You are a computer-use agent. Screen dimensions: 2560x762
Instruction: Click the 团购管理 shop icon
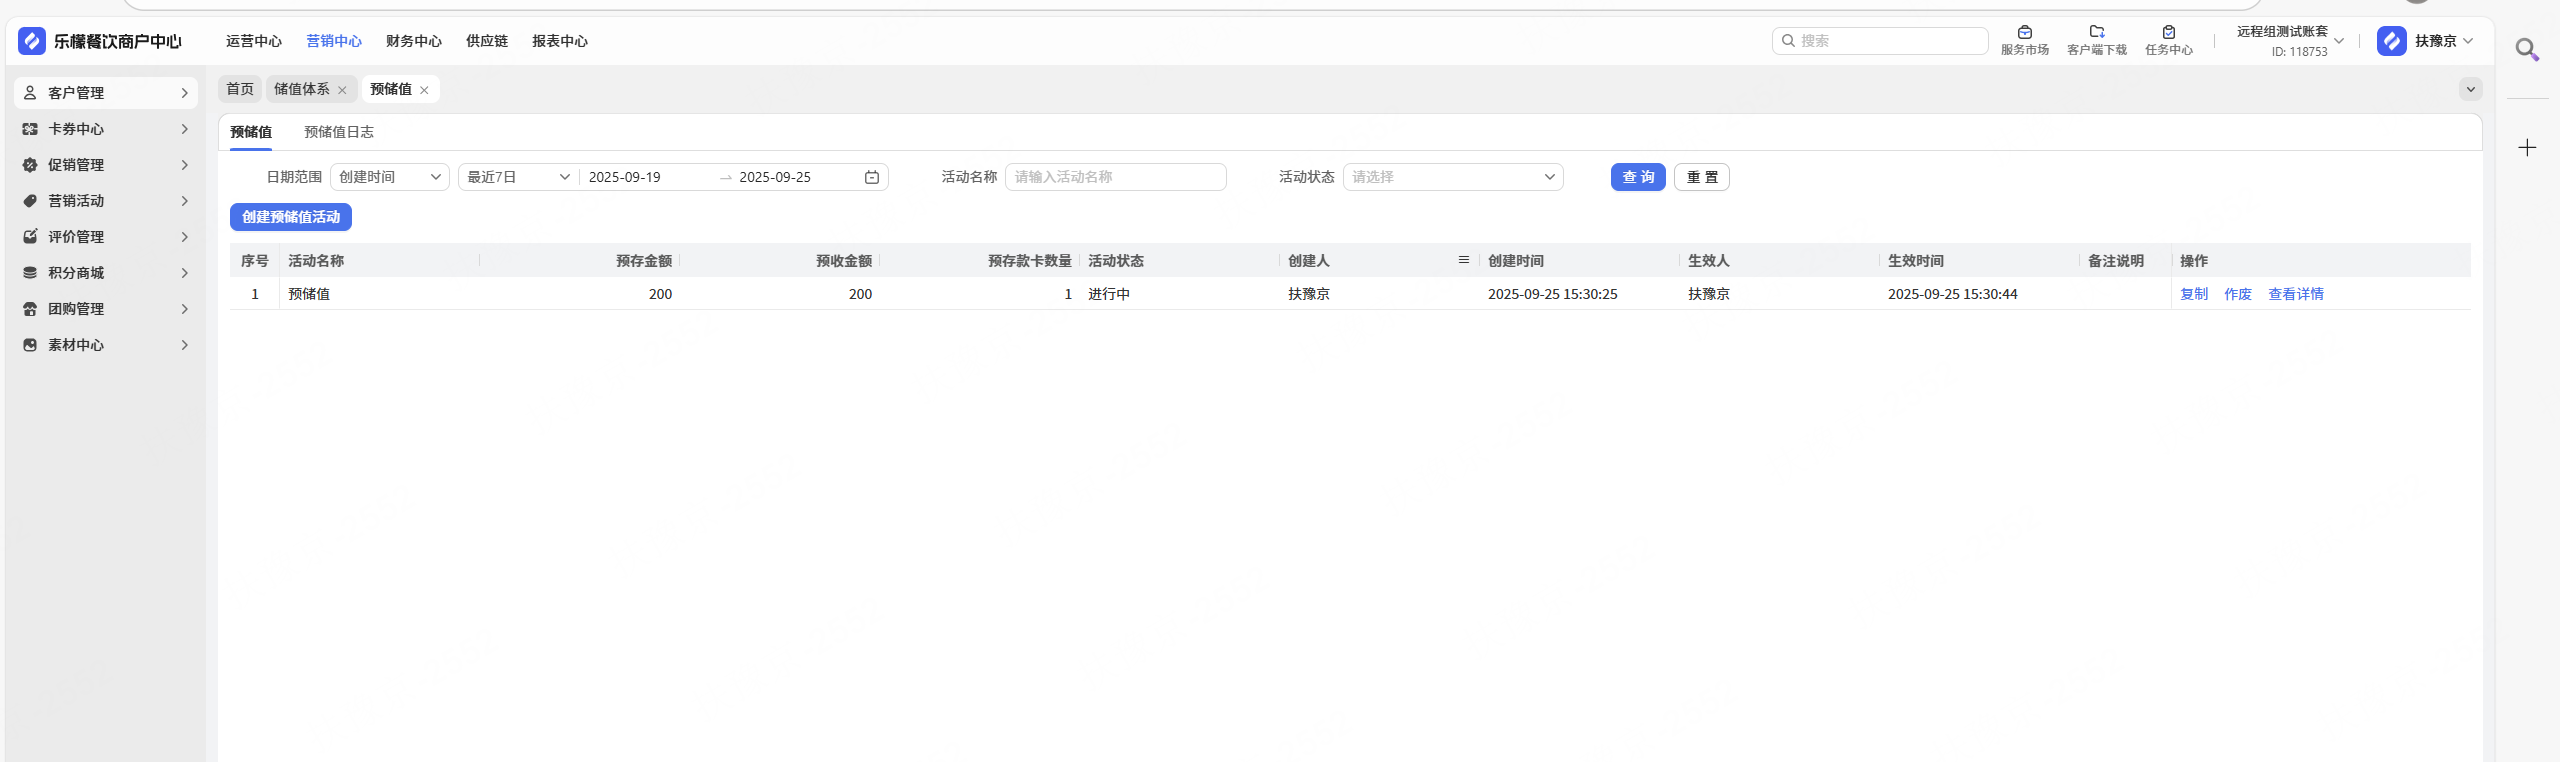point(30,309)
